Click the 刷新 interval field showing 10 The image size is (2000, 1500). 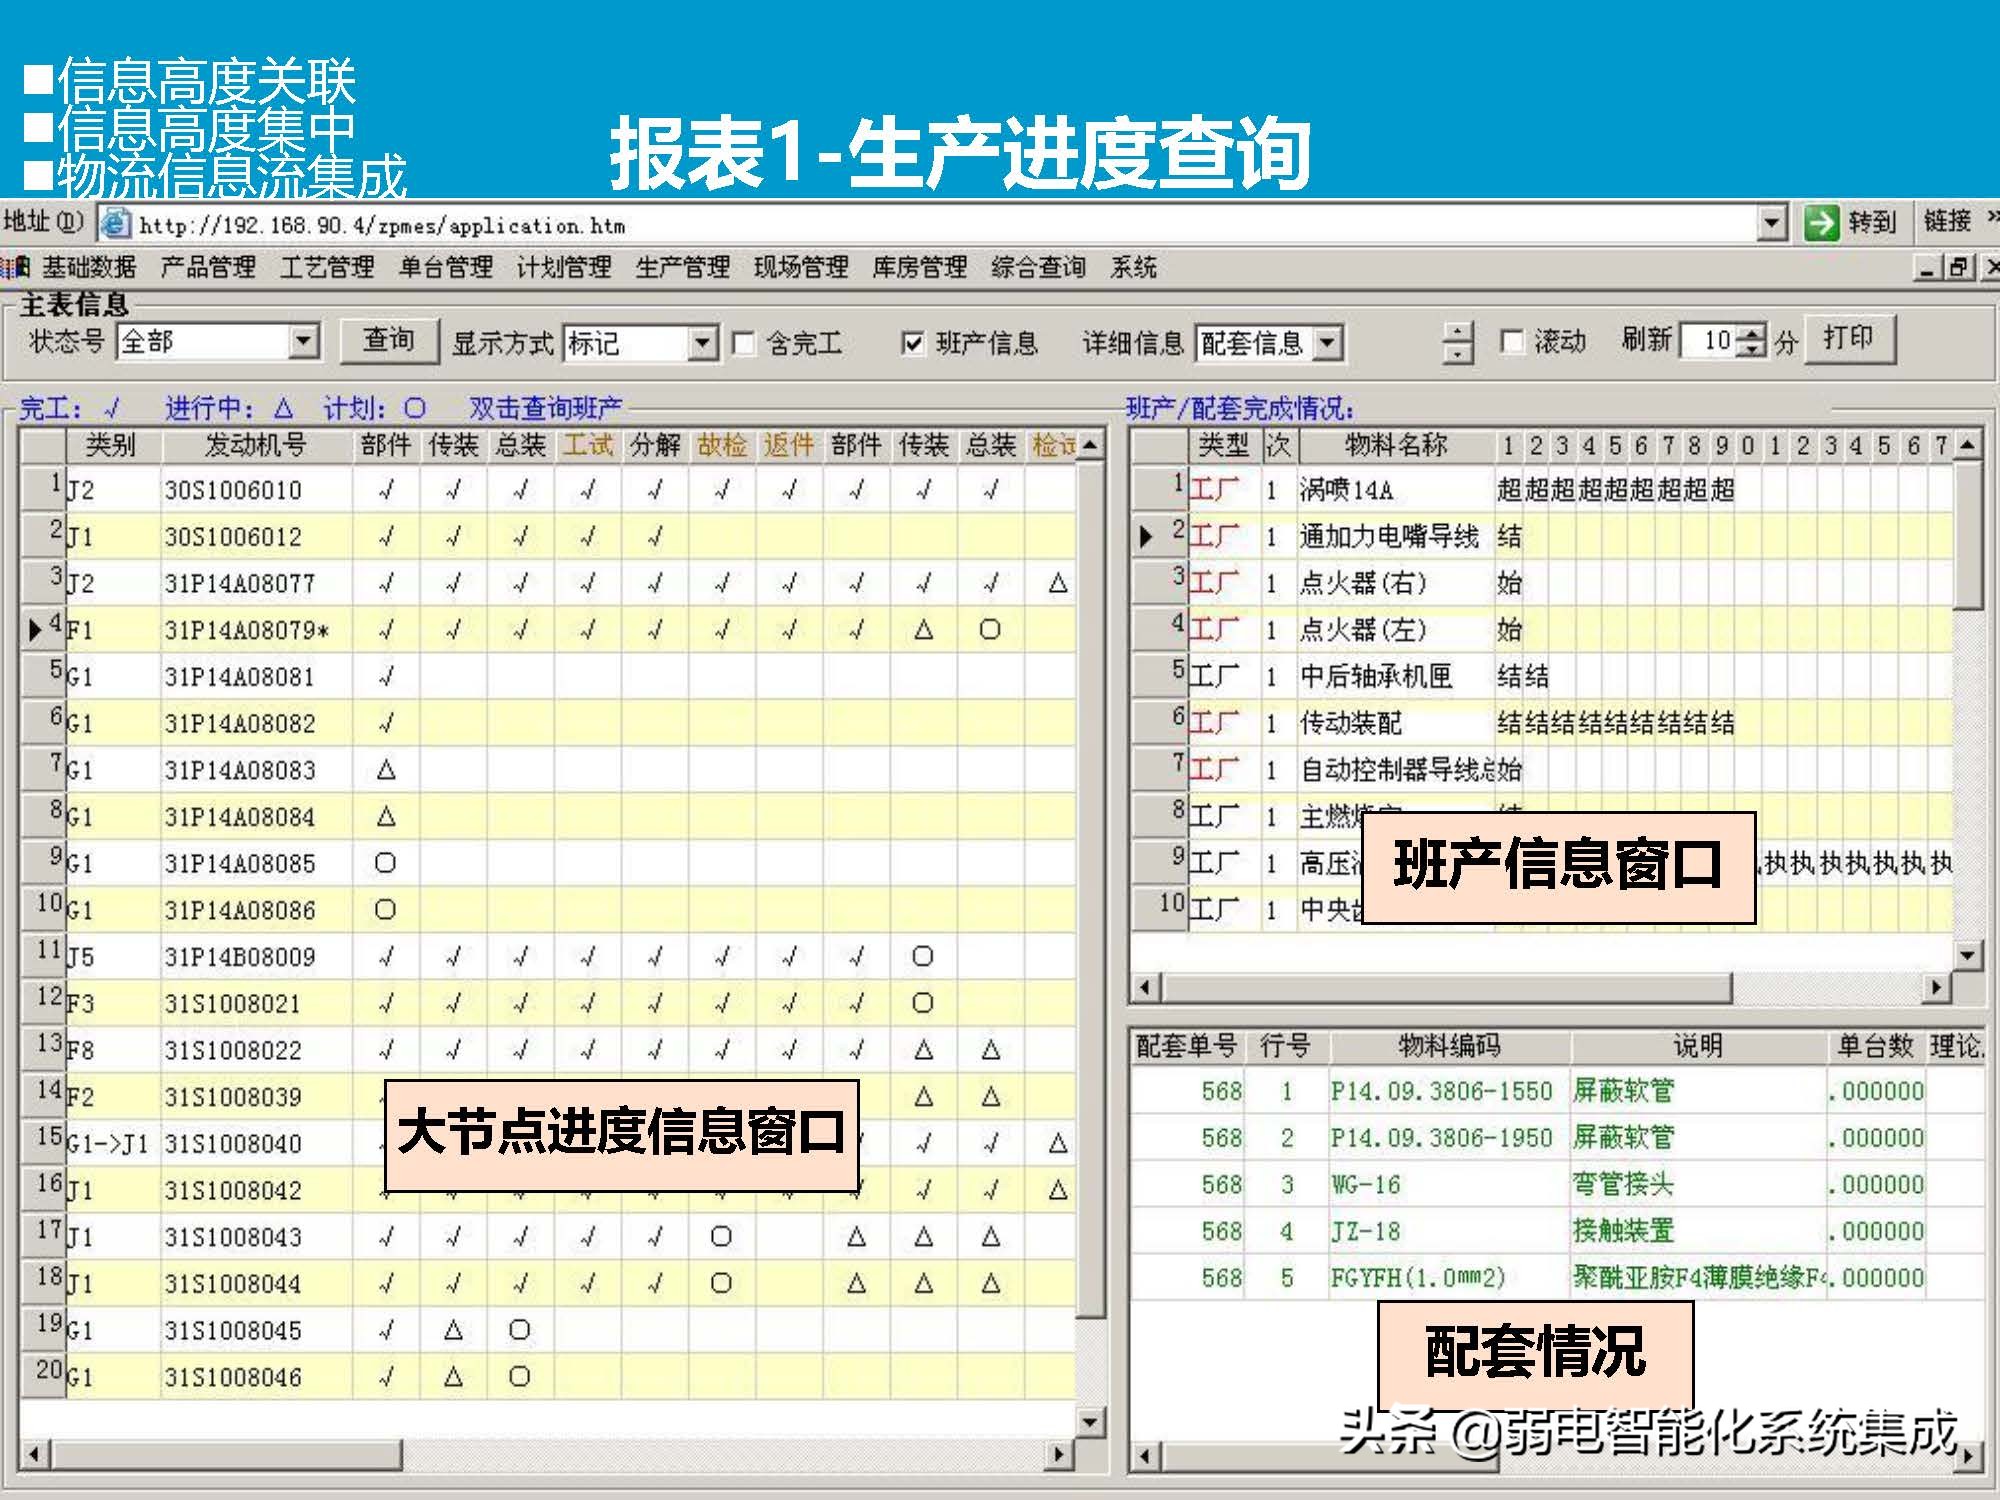1710,341
